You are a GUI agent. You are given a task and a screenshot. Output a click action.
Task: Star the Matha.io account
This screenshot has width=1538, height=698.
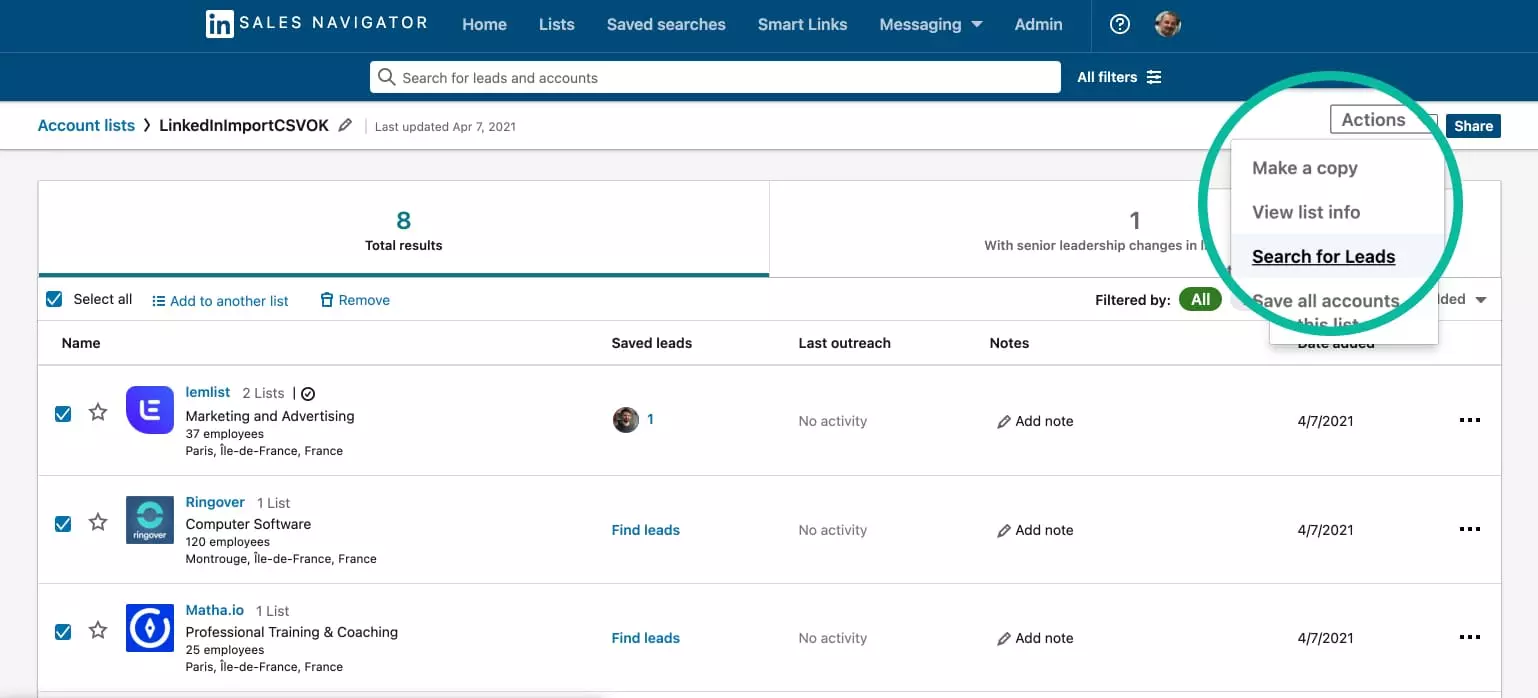[x=98, y=630]
